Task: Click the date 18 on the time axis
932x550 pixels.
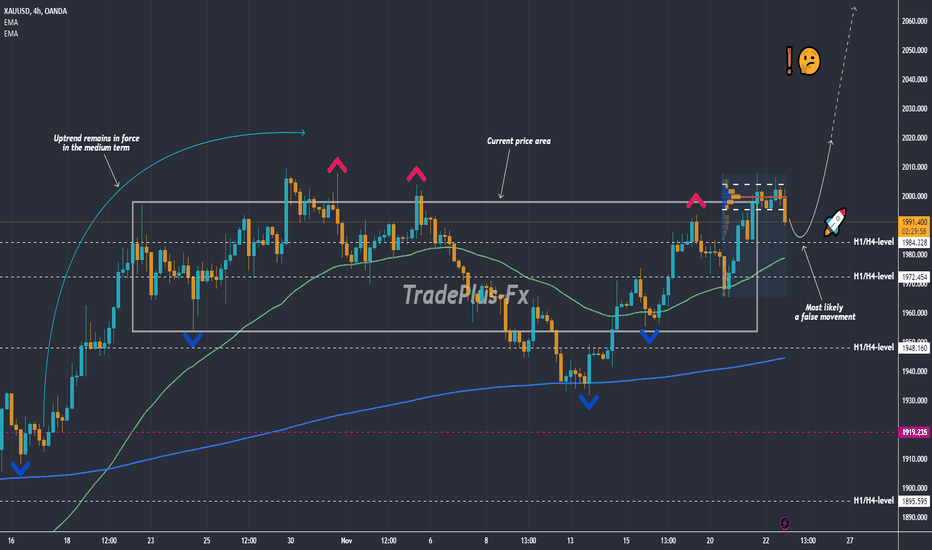Action: click(x=67, y=540)
